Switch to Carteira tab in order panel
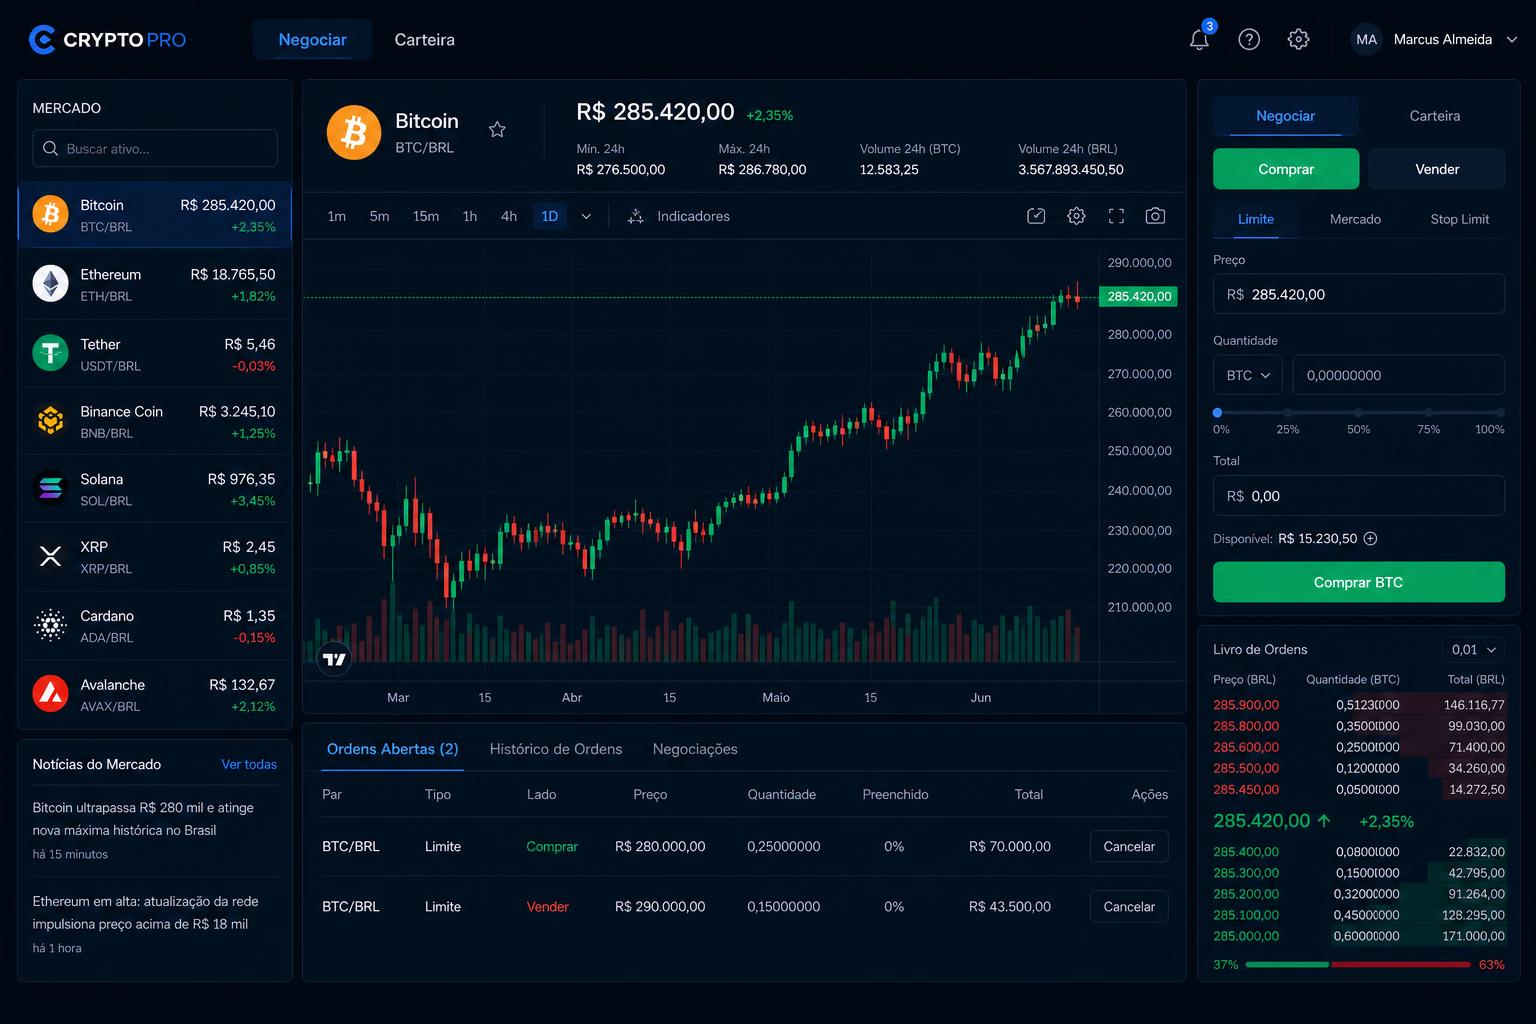1536x1024 pixels. point(1435,116)
